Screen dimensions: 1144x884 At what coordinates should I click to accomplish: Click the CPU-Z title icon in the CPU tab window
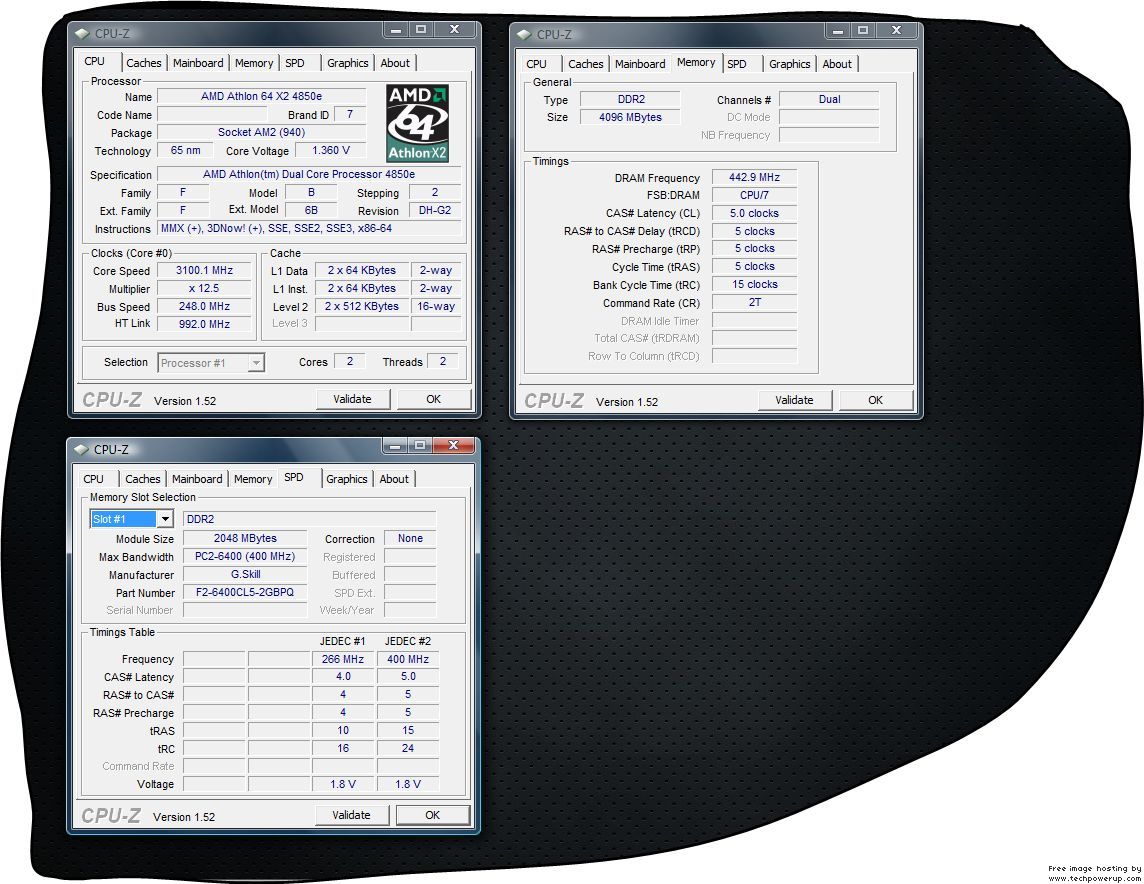click(82, 34)
